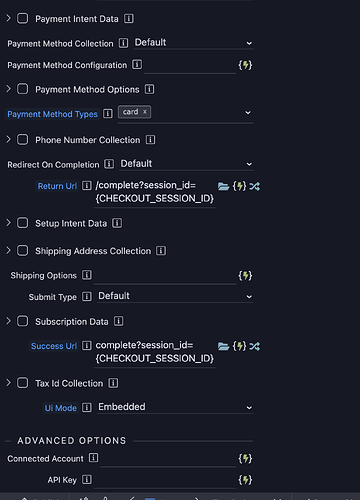Image resolution: width=360 pixels, height=500 pixels.
Task: Open the info icon next to Ui Mode
Action: (x=87, y=407)
